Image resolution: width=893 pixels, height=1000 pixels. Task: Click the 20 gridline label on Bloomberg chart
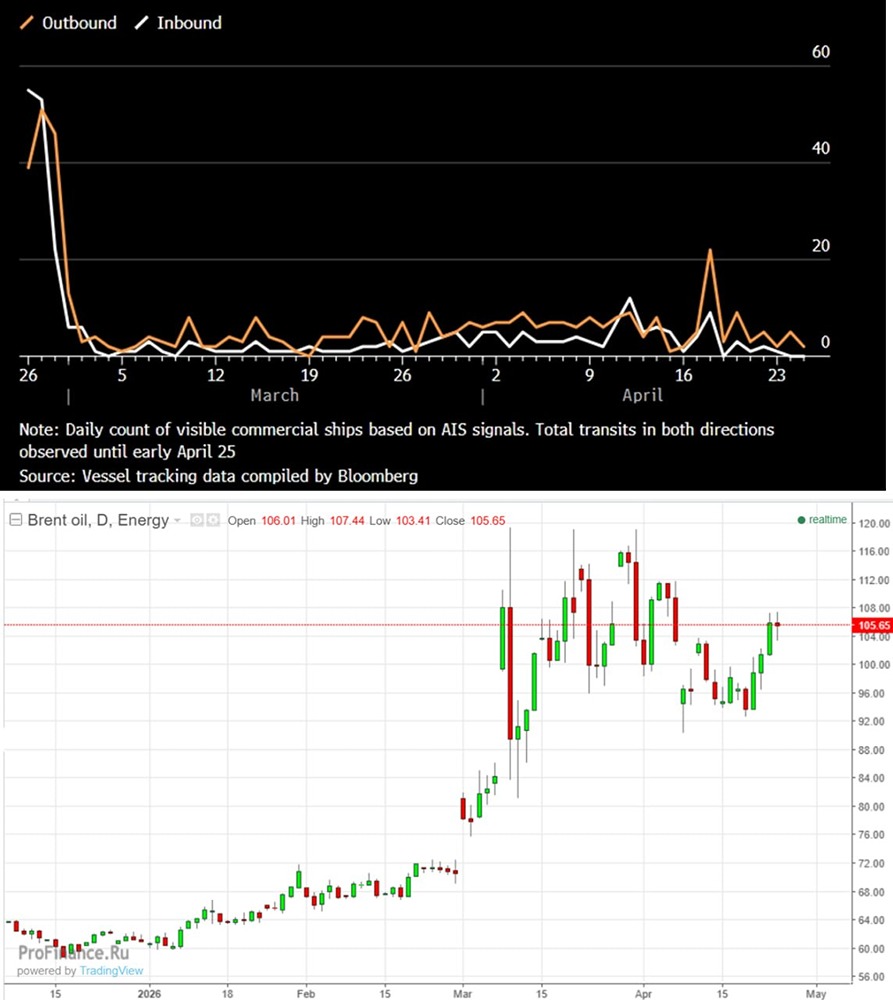pos(821,246)
